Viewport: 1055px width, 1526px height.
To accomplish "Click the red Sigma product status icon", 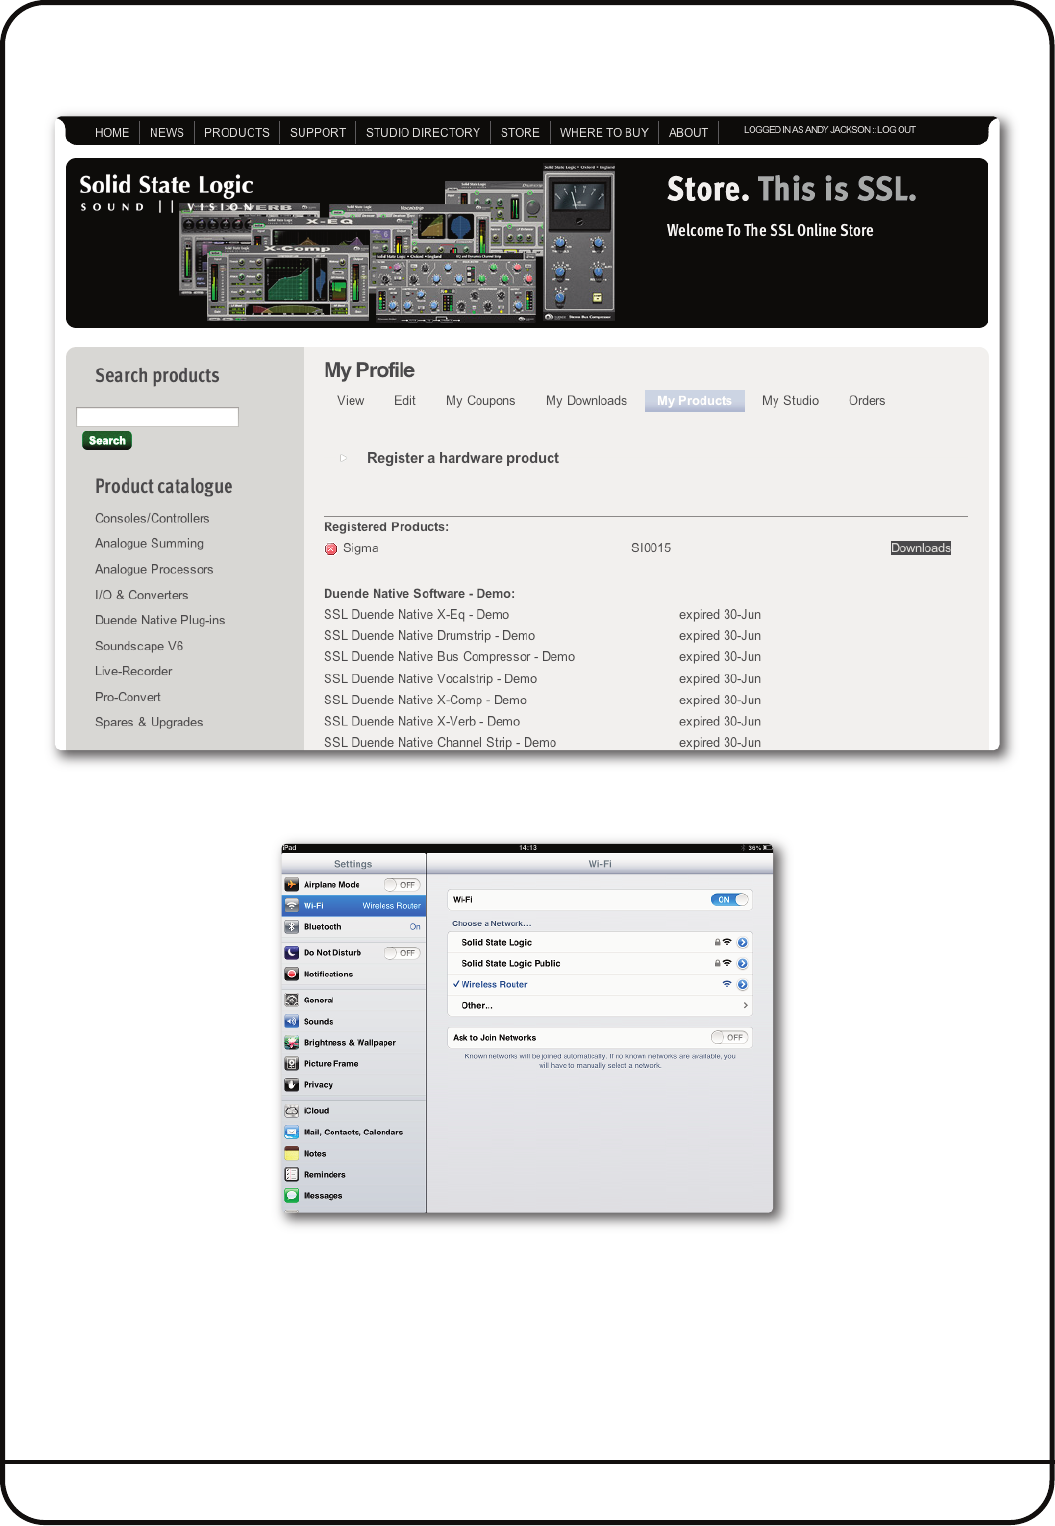I will coord(331,549).
